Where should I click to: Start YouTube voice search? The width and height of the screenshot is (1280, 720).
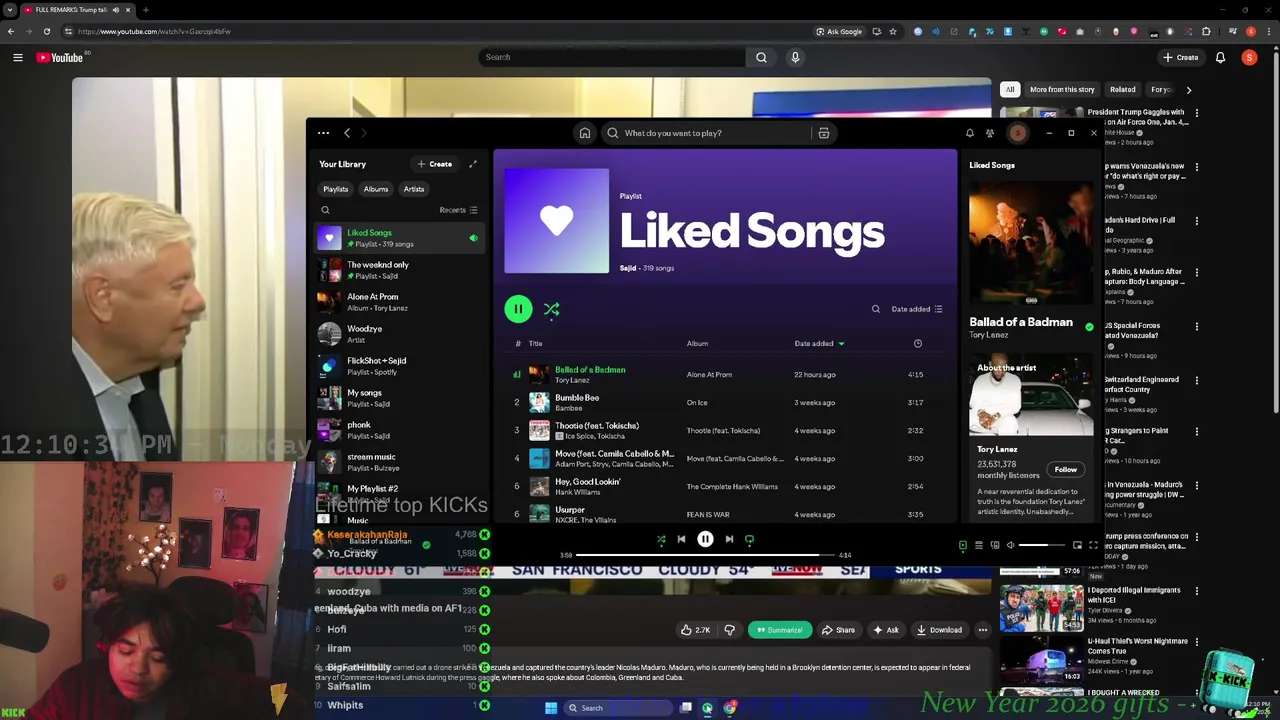pos(795,57)
